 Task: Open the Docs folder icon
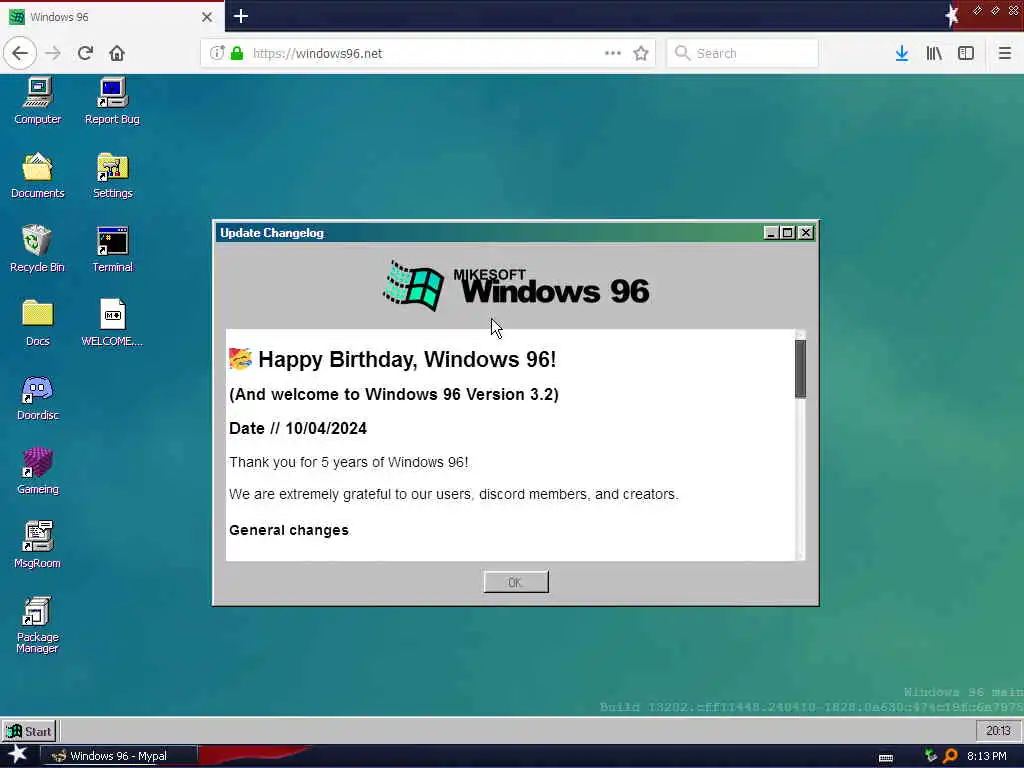pos(37,323)
